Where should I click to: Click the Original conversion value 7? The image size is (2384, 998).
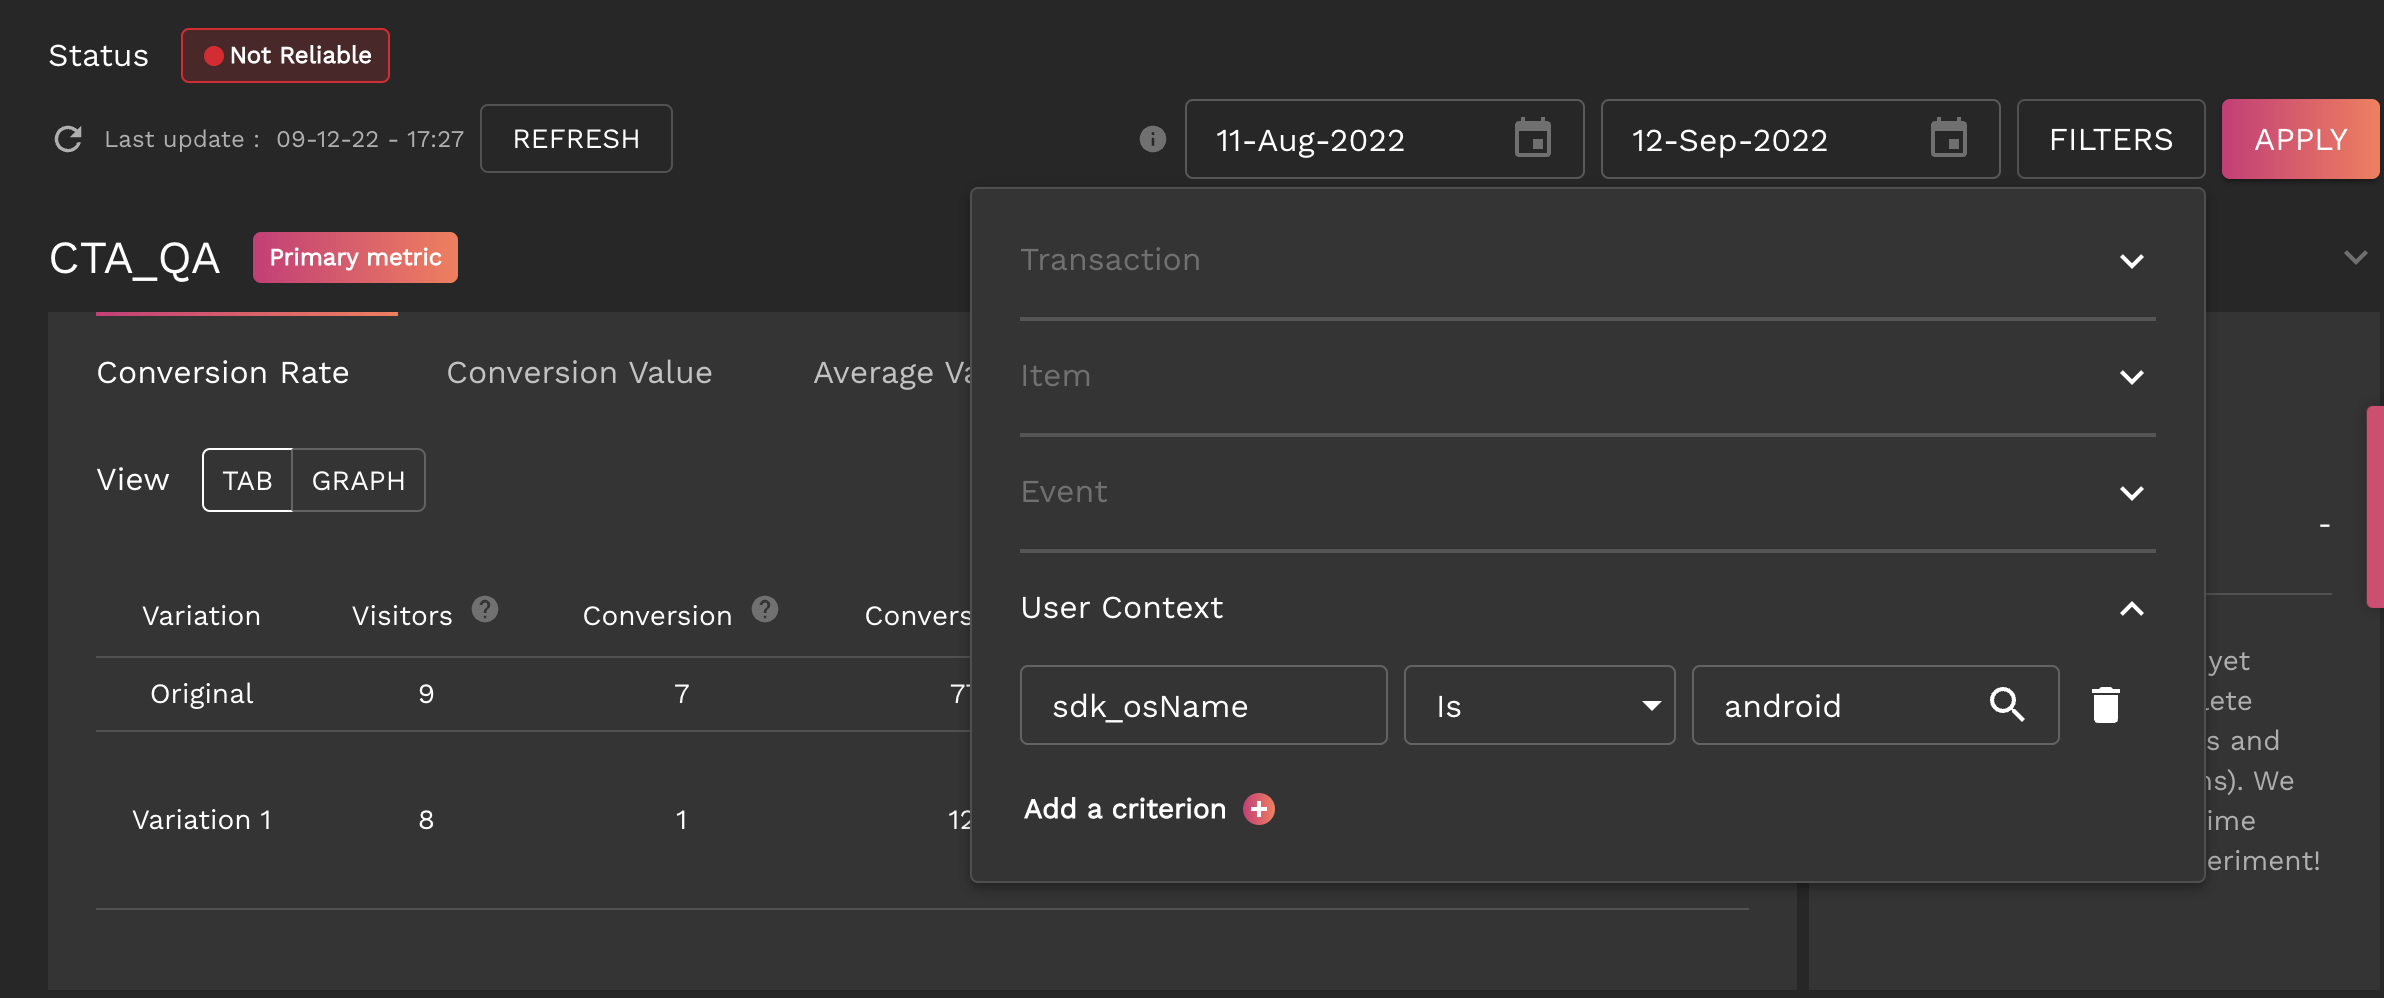[x=682, y=694]
